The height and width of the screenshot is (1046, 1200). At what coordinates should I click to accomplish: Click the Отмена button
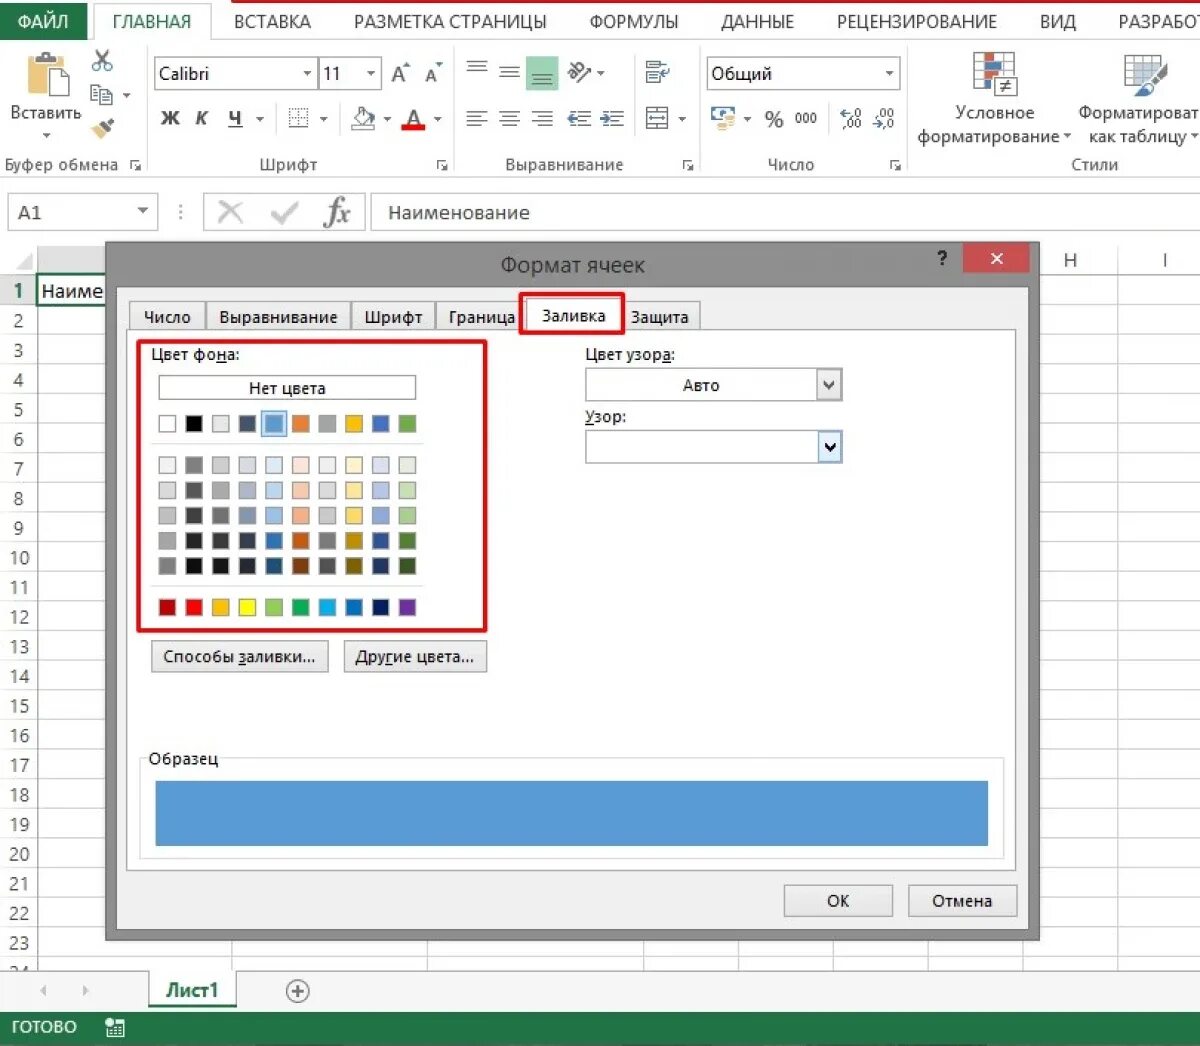pos(962,901)
